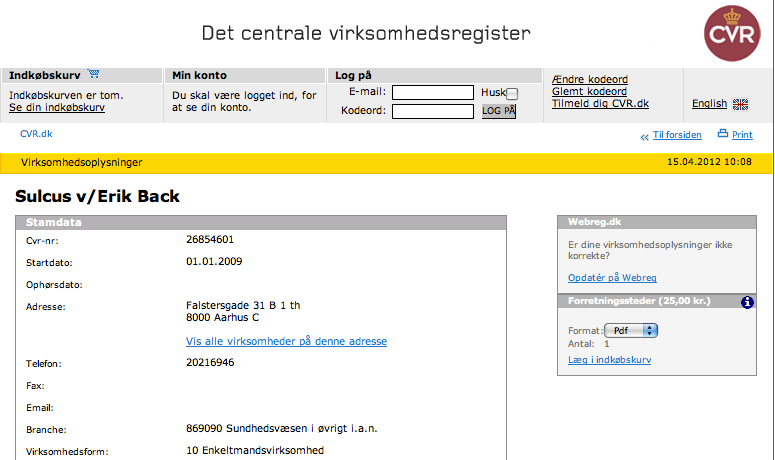This screenshot has width=775, height=460.
Task: Click the Virksomhedsoplysninger yellow bar title
Action: pos(82,163)
